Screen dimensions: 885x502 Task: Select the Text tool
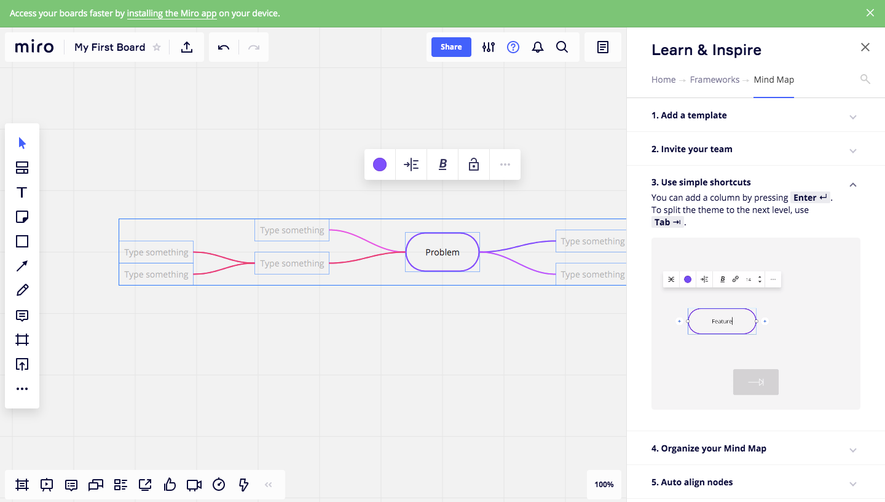(x=22, y=193)
